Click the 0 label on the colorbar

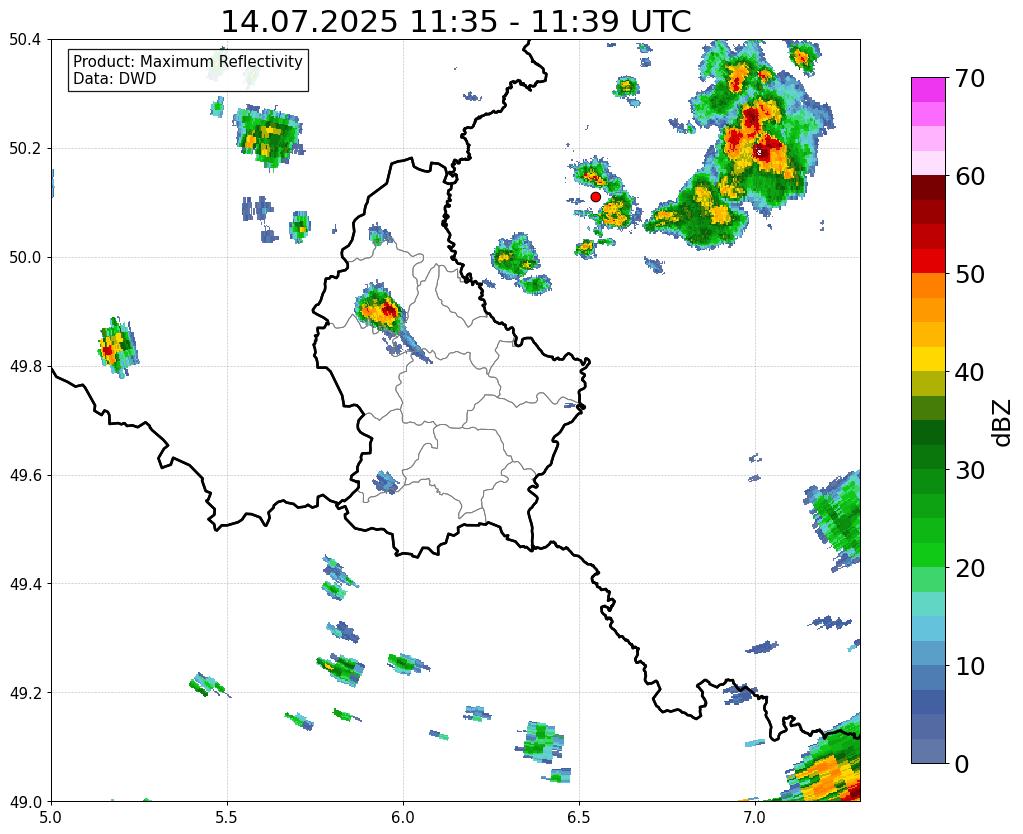[x=962, y=764]
